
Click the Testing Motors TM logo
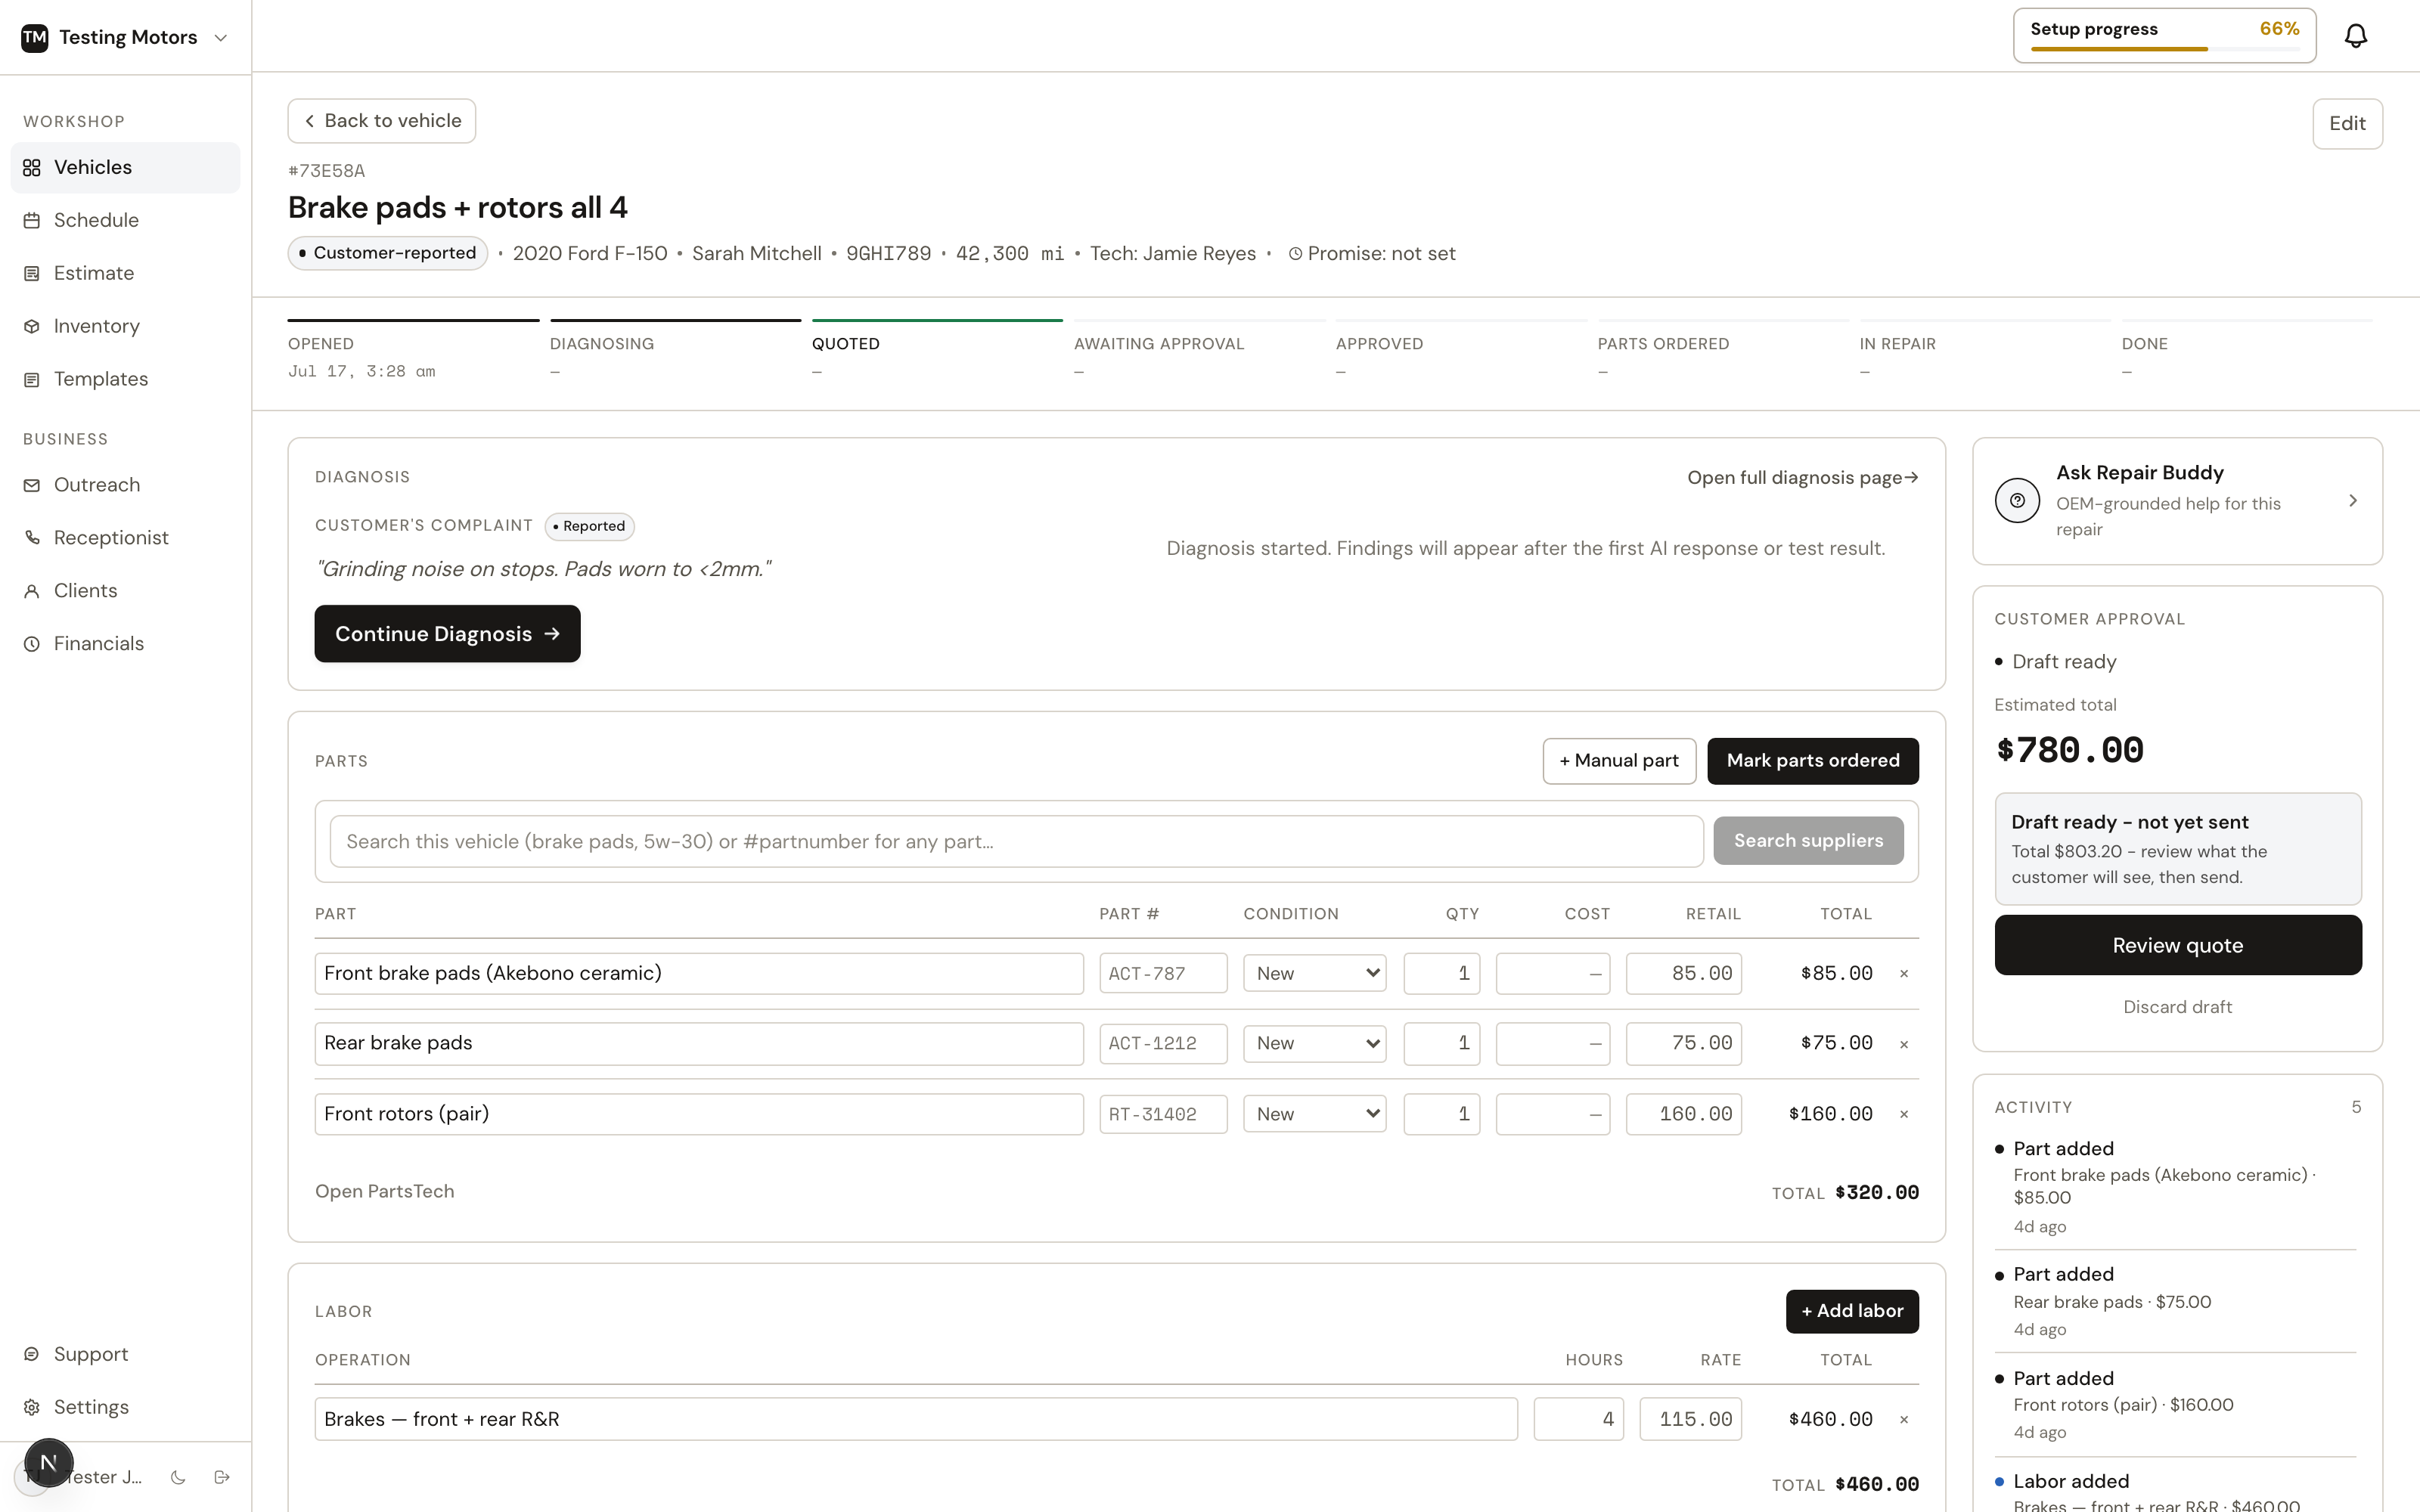35,37
